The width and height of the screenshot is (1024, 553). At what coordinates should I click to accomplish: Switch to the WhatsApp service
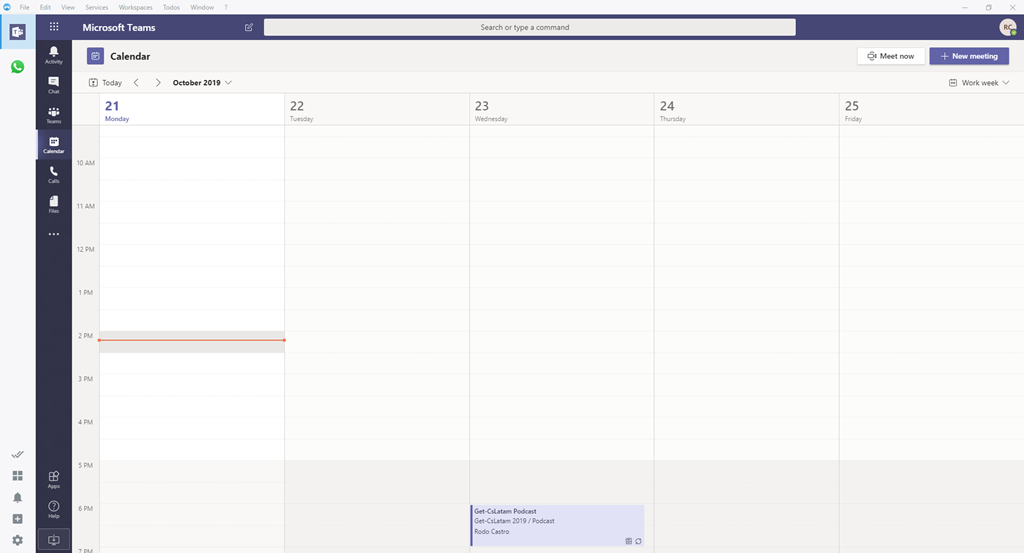click(x=17, y=67)
